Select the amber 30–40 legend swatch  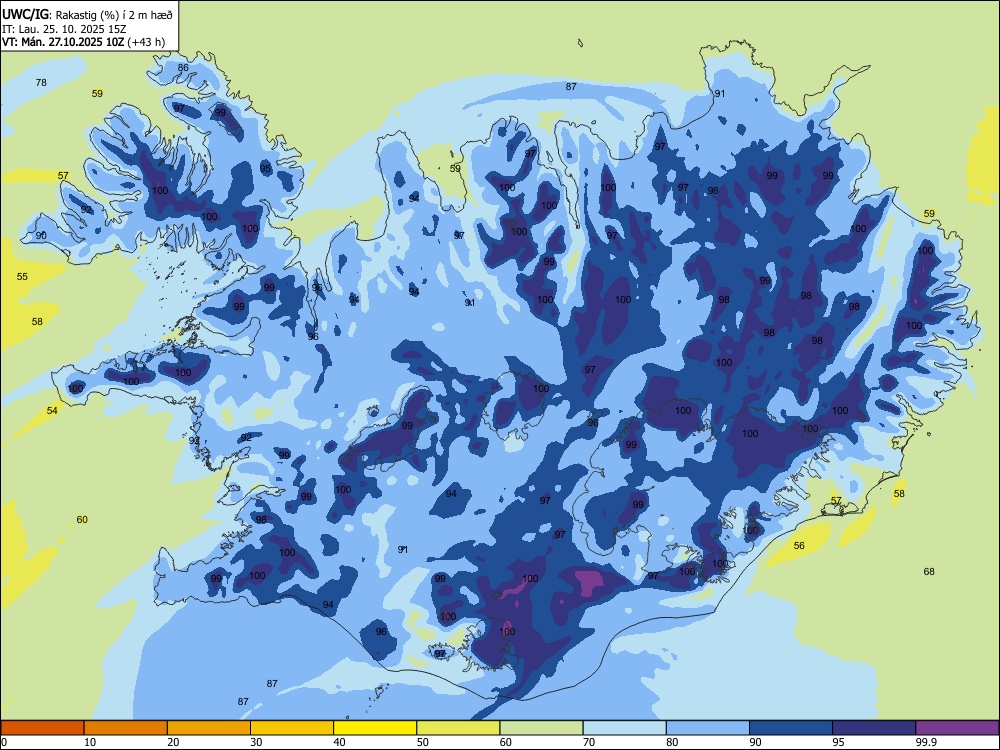(292, 728)
